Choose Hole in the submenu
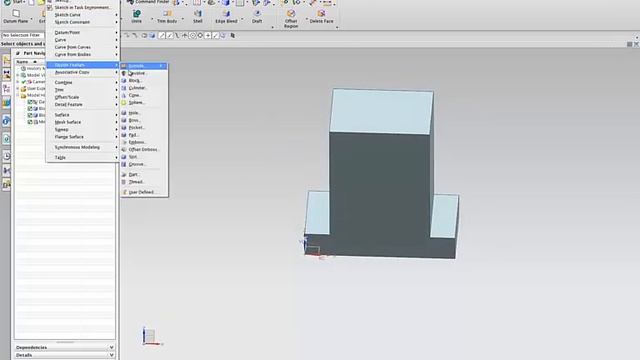This screenshot has height=360, width=640. pyautogui.click(x=144, y=113)
